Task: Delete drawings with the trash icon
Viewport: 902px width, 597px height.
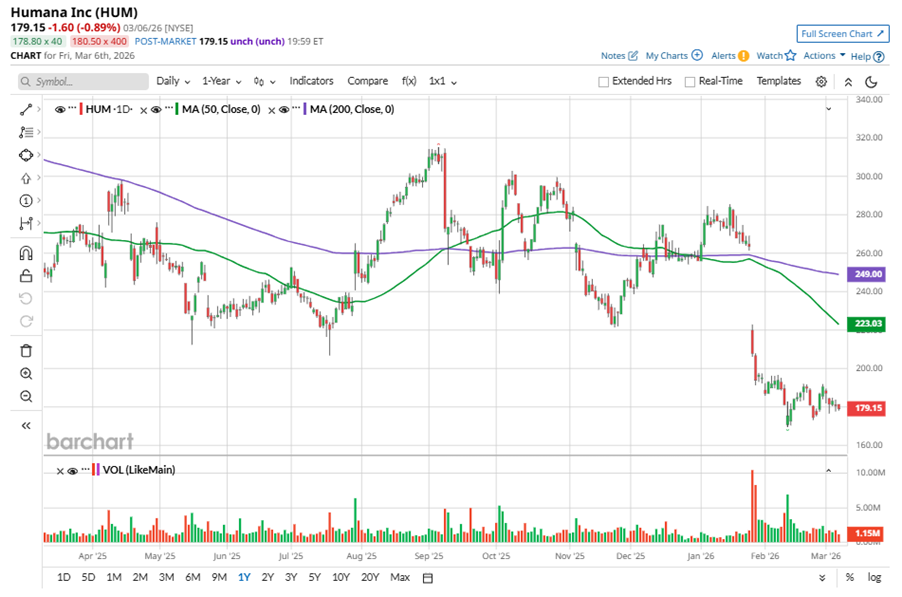Action: 26,351
